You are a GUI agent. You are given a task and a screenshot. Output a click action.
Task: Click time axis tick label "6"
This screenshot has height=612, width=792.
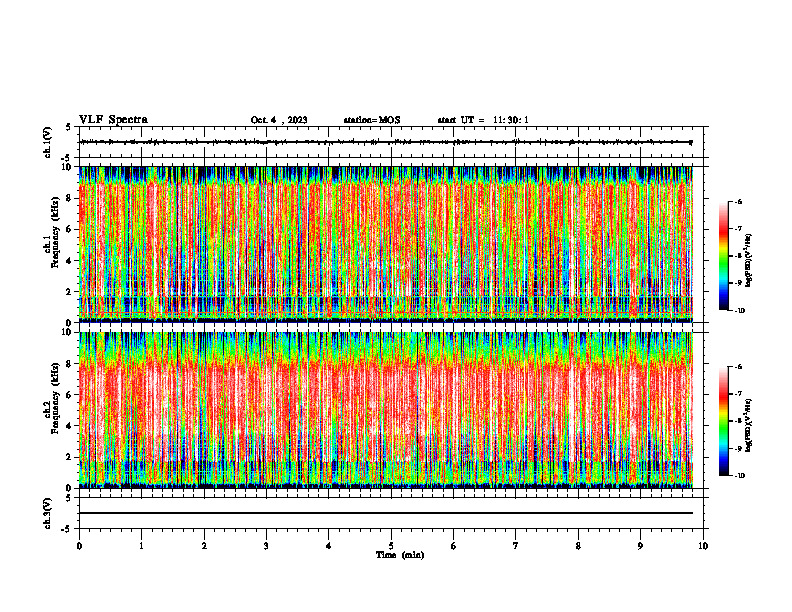click(454, 546)
